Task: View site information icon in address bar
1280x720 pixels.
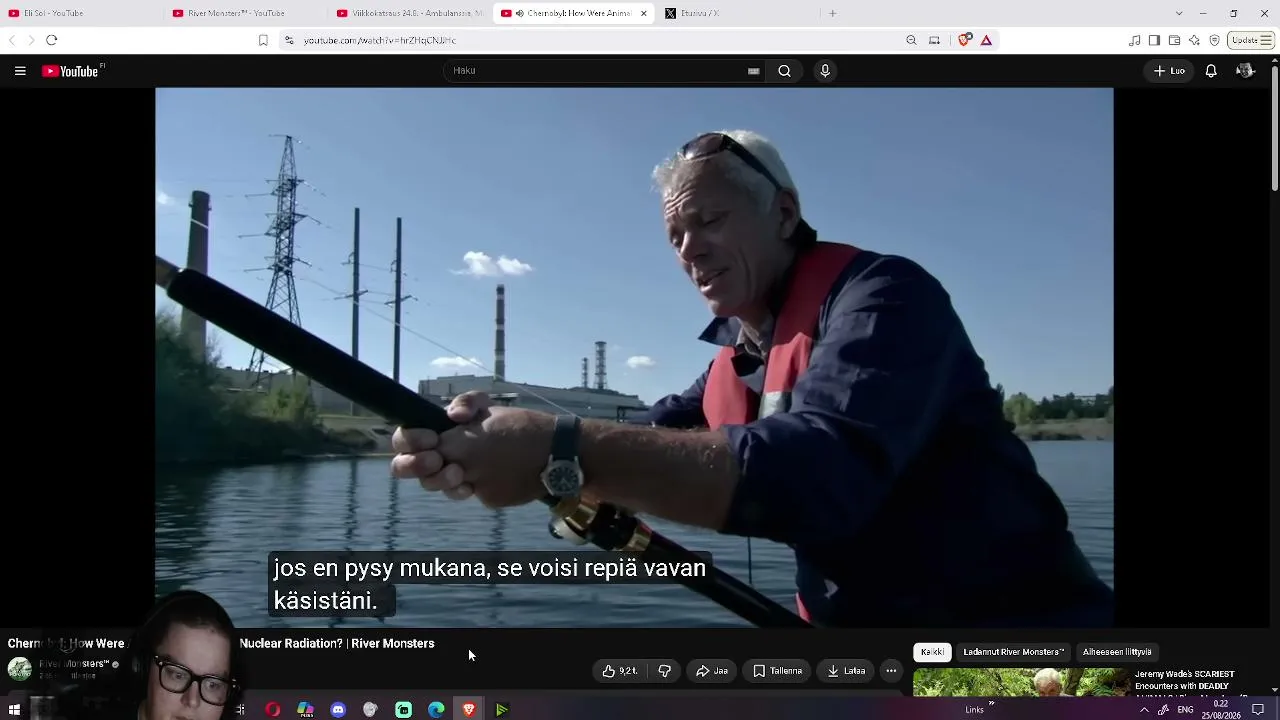Action: click(289, 40)
